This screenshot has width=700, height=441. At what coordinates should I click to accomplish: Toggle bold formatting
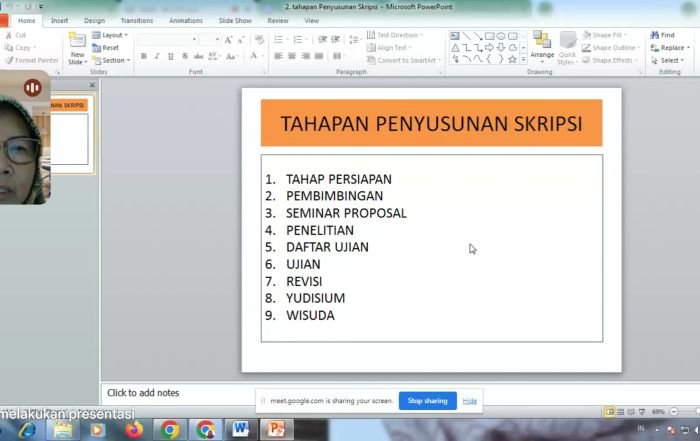[144, 56]
